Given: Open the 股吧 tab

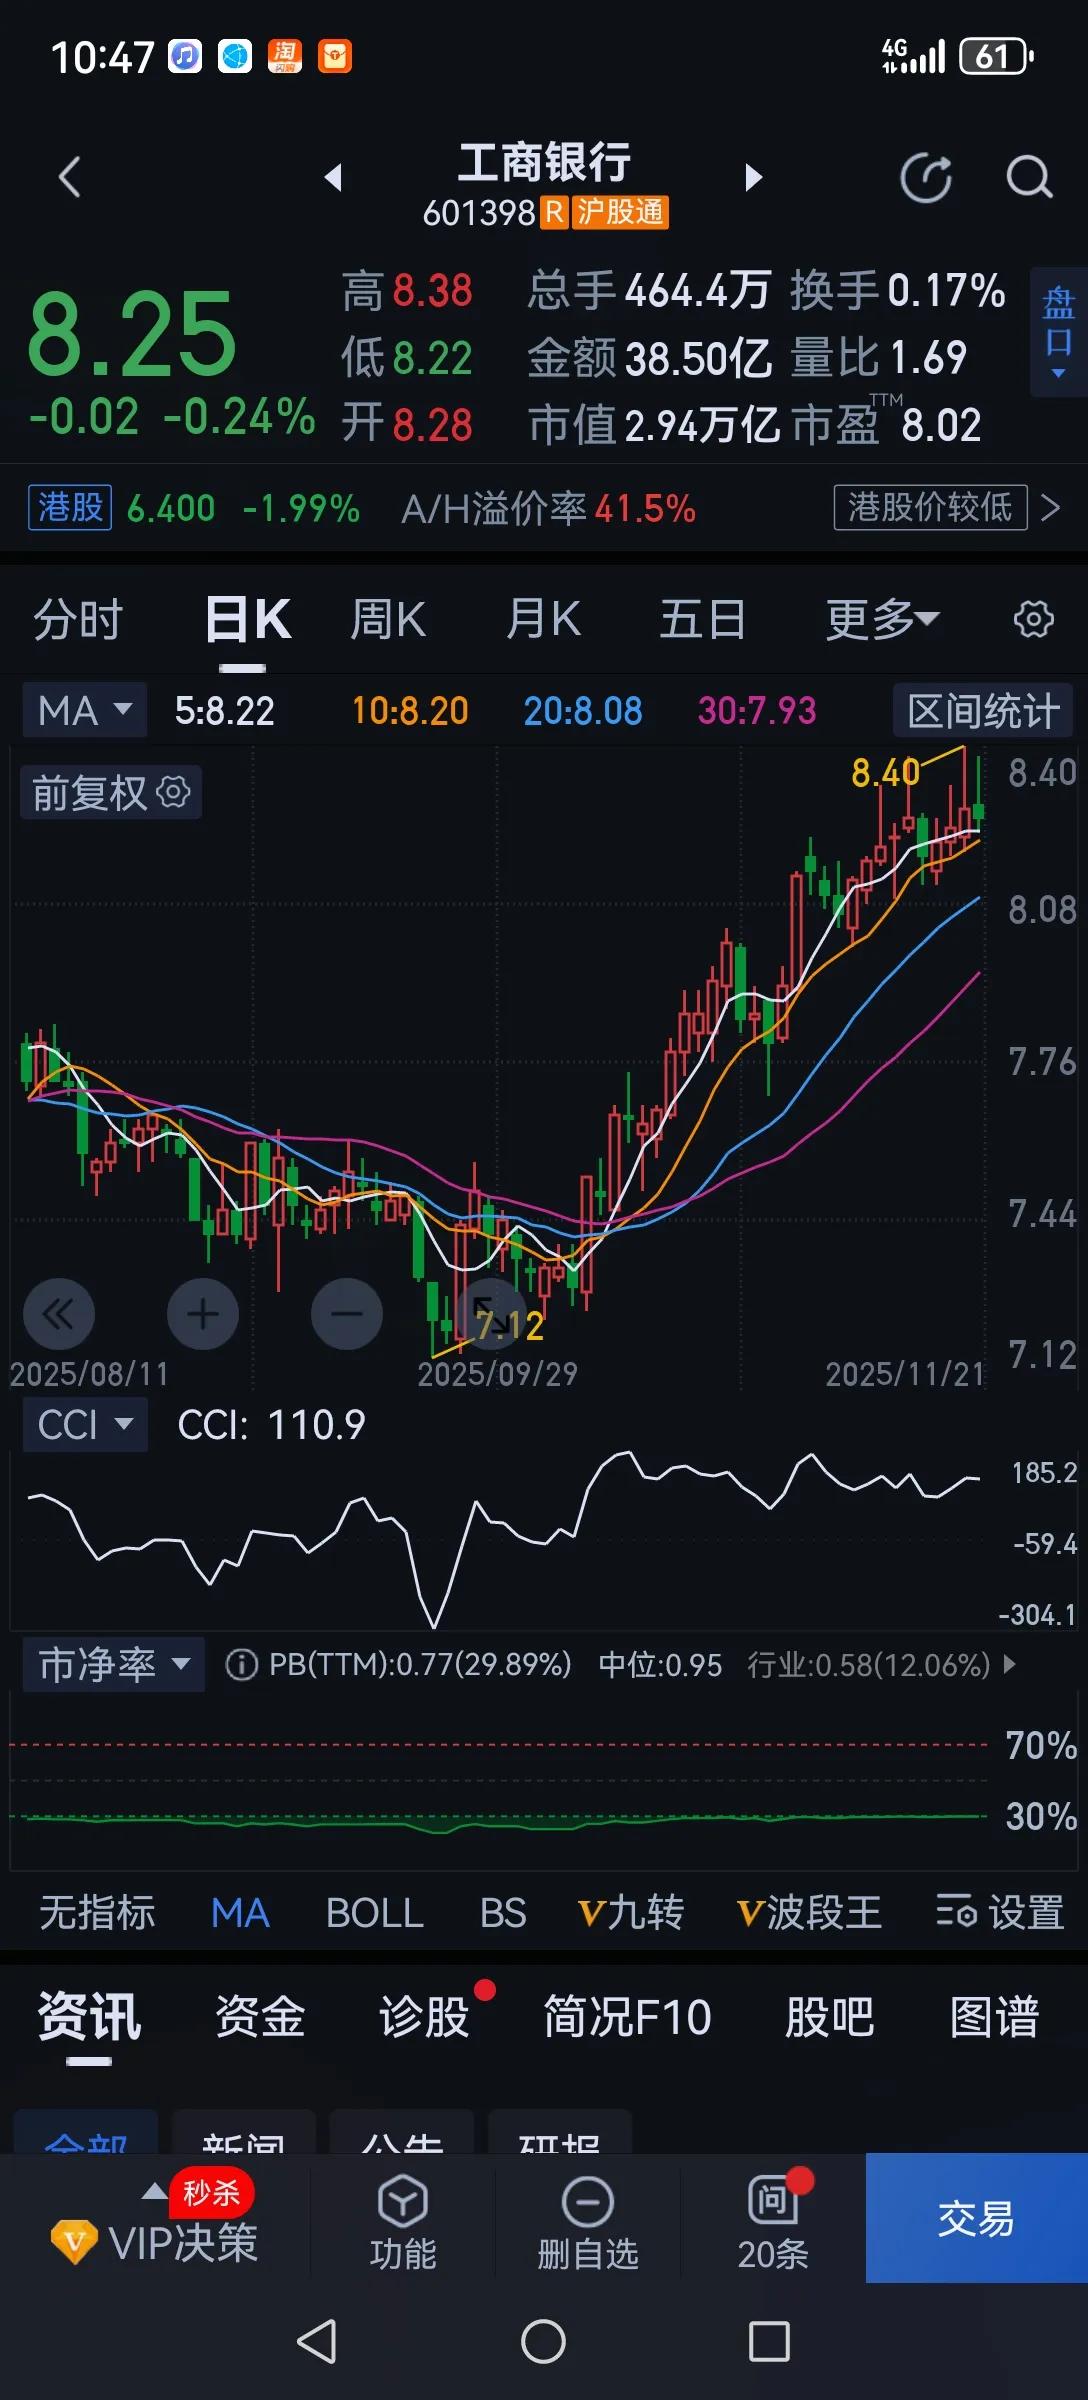Looking at the screenshot, I should coord(829,2016).
